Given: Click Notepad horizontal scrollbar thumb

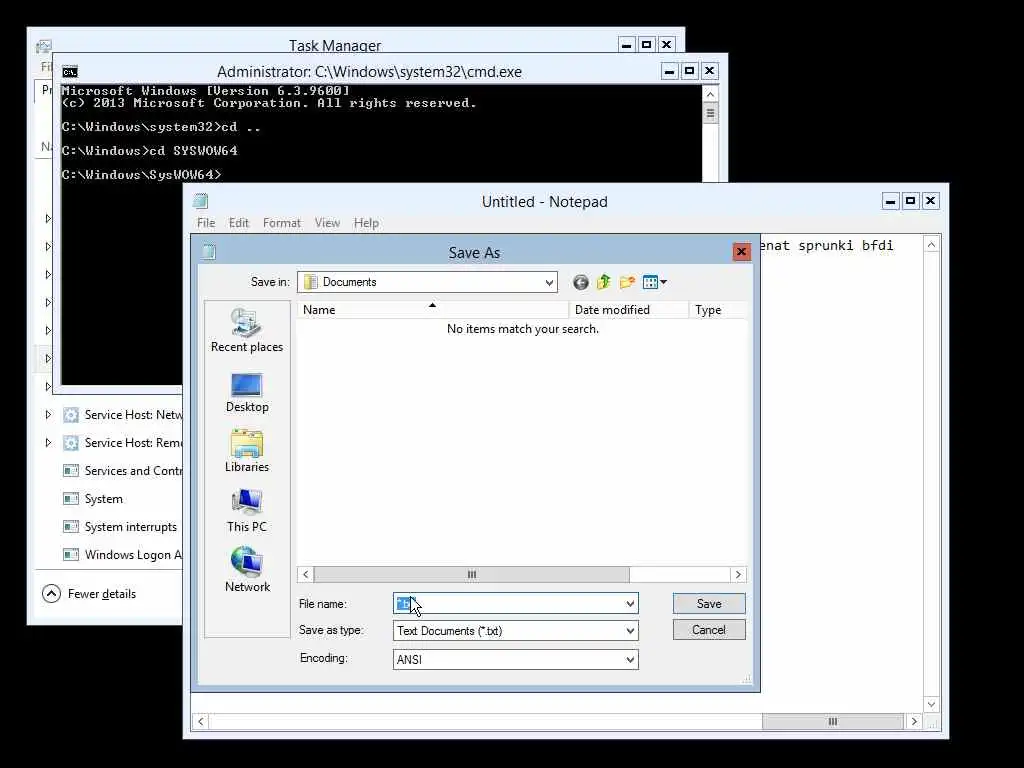Looking at the screenshot, I should click(x=833, y=722).
